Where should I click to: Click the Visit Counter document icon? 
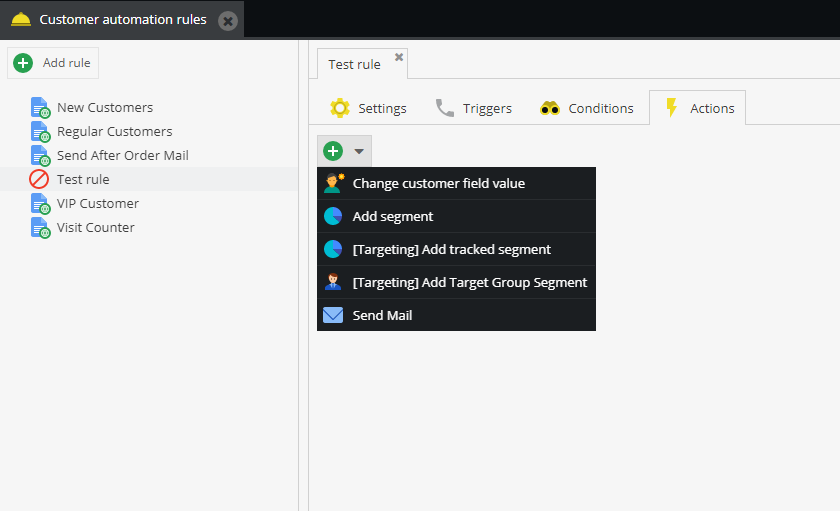pyautogui.click(x=40, y=228)
